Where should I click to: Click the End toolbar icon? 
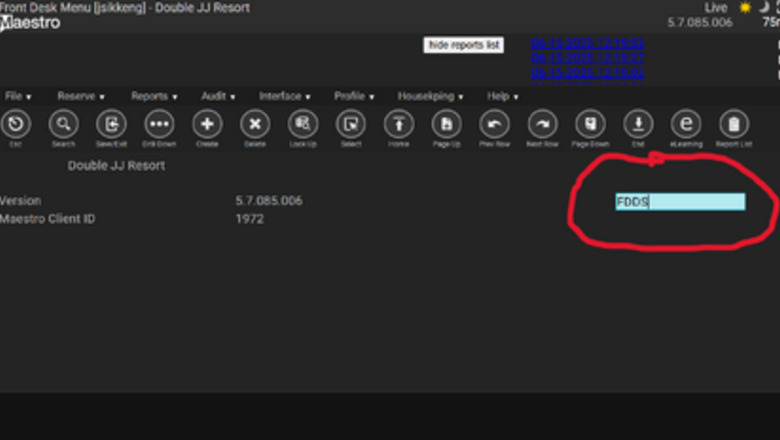(x=638, y=124)
